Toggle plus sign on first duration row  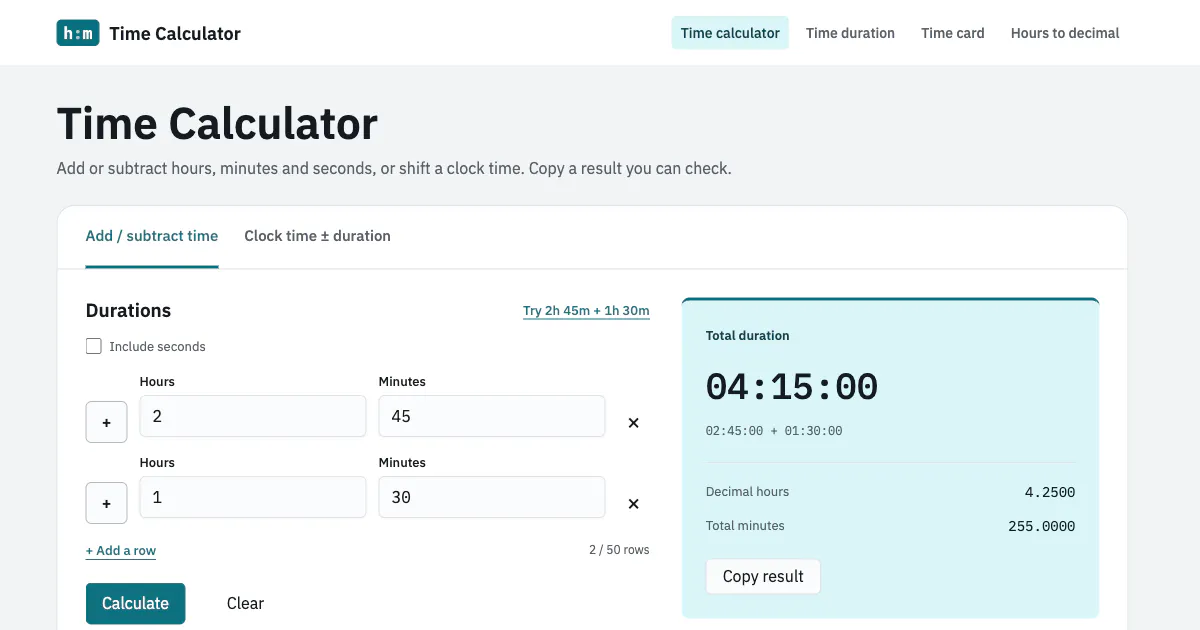pyautogui.click(x=106, y=422)
